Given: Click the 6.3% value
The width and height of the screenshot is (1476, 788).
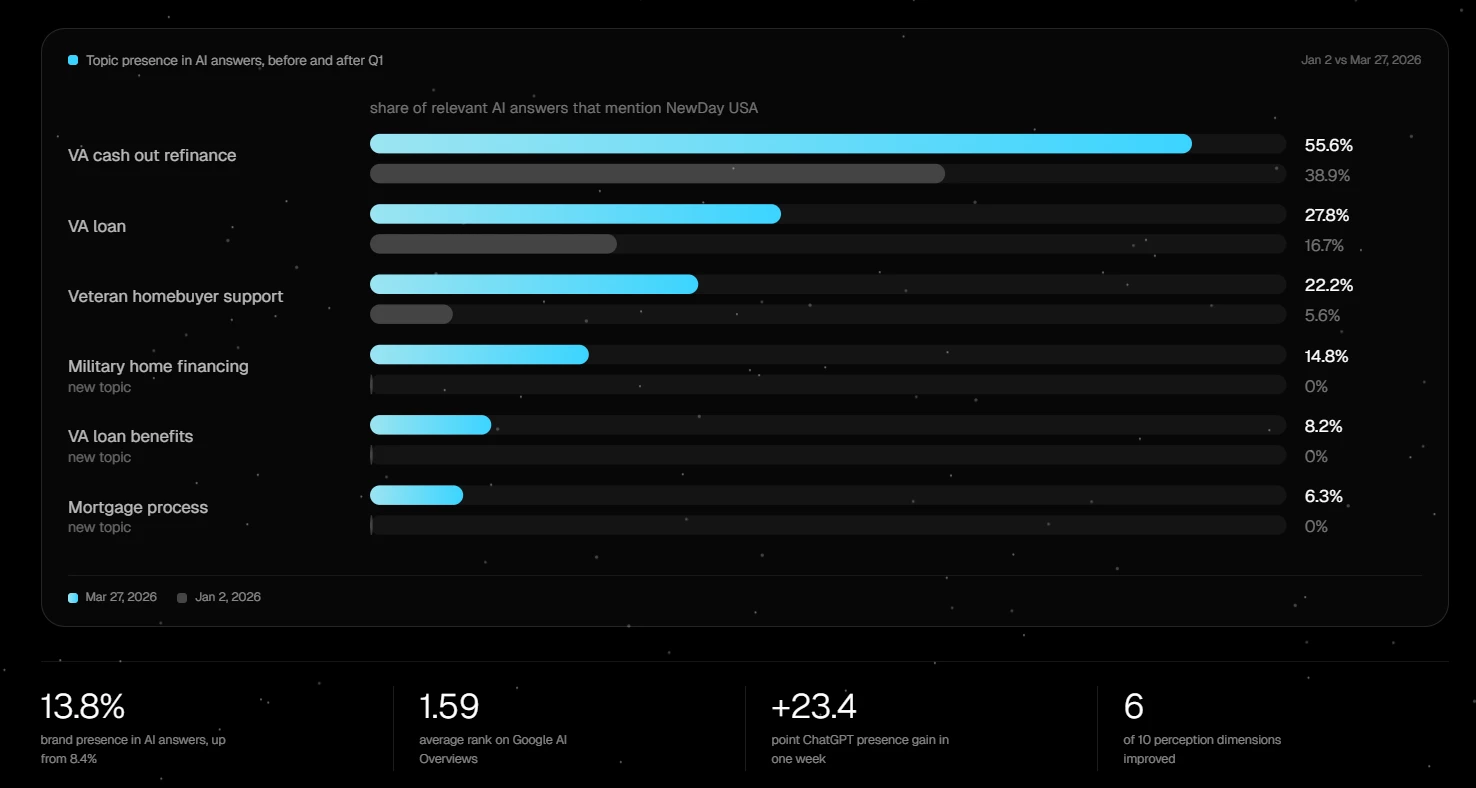Looking at the screenshot, I should tap(1324, 496).
